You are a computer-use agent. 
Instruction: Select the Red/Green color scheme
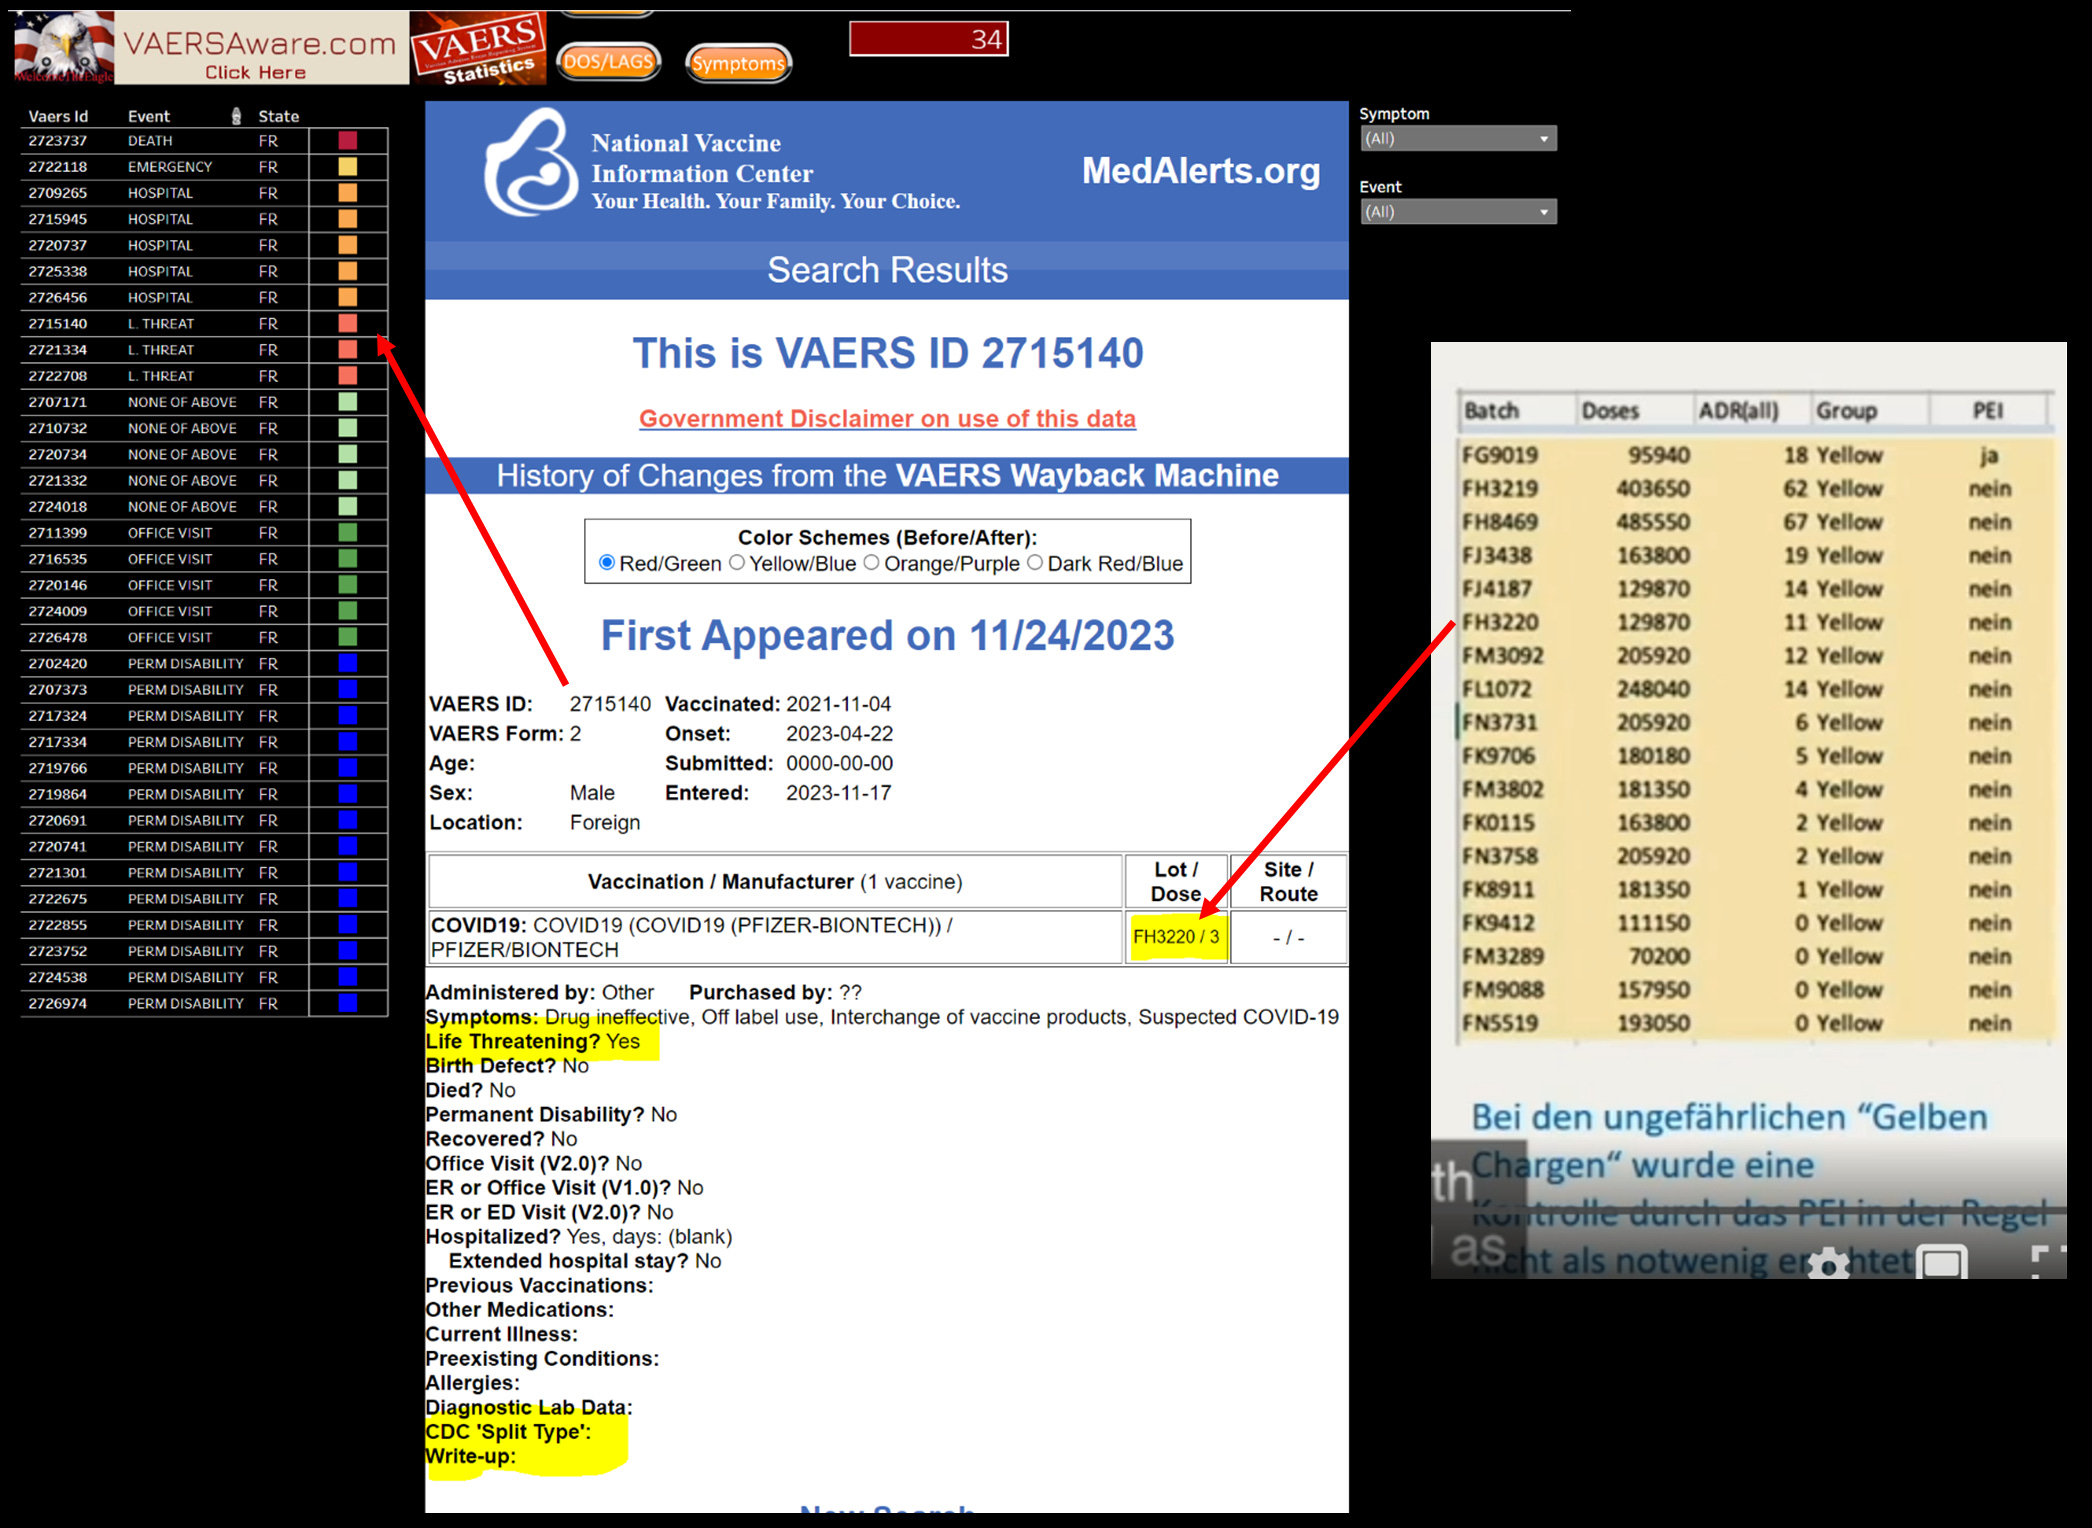606,563
